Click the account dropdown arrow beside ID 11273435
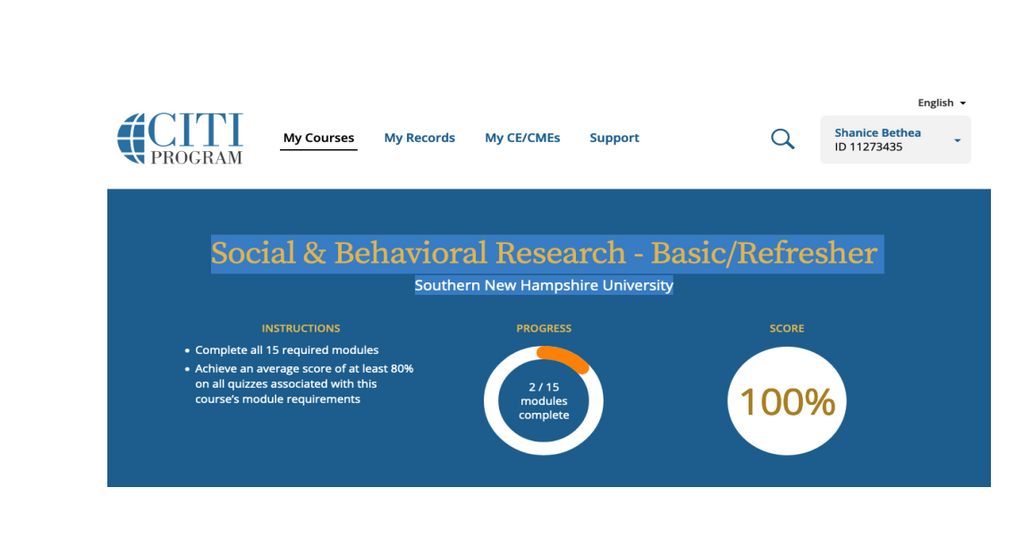1024x538 pixels. point(957,140)
